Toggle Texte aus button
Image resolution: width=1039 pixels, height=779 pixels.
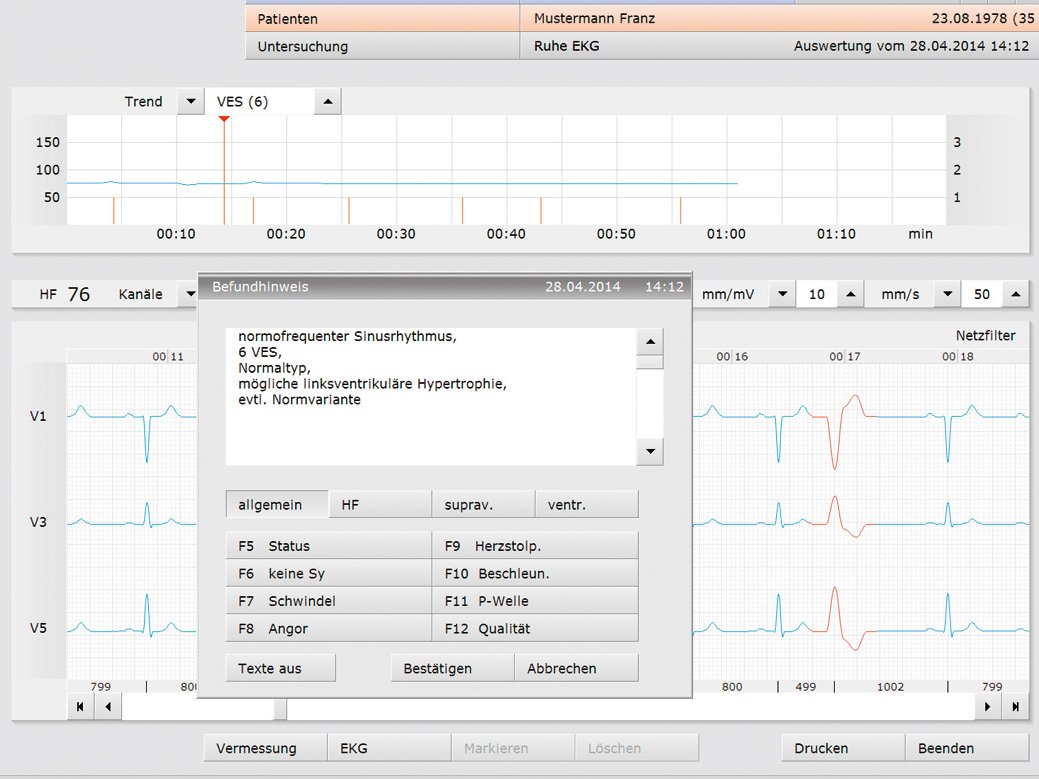tap(281, 668)
